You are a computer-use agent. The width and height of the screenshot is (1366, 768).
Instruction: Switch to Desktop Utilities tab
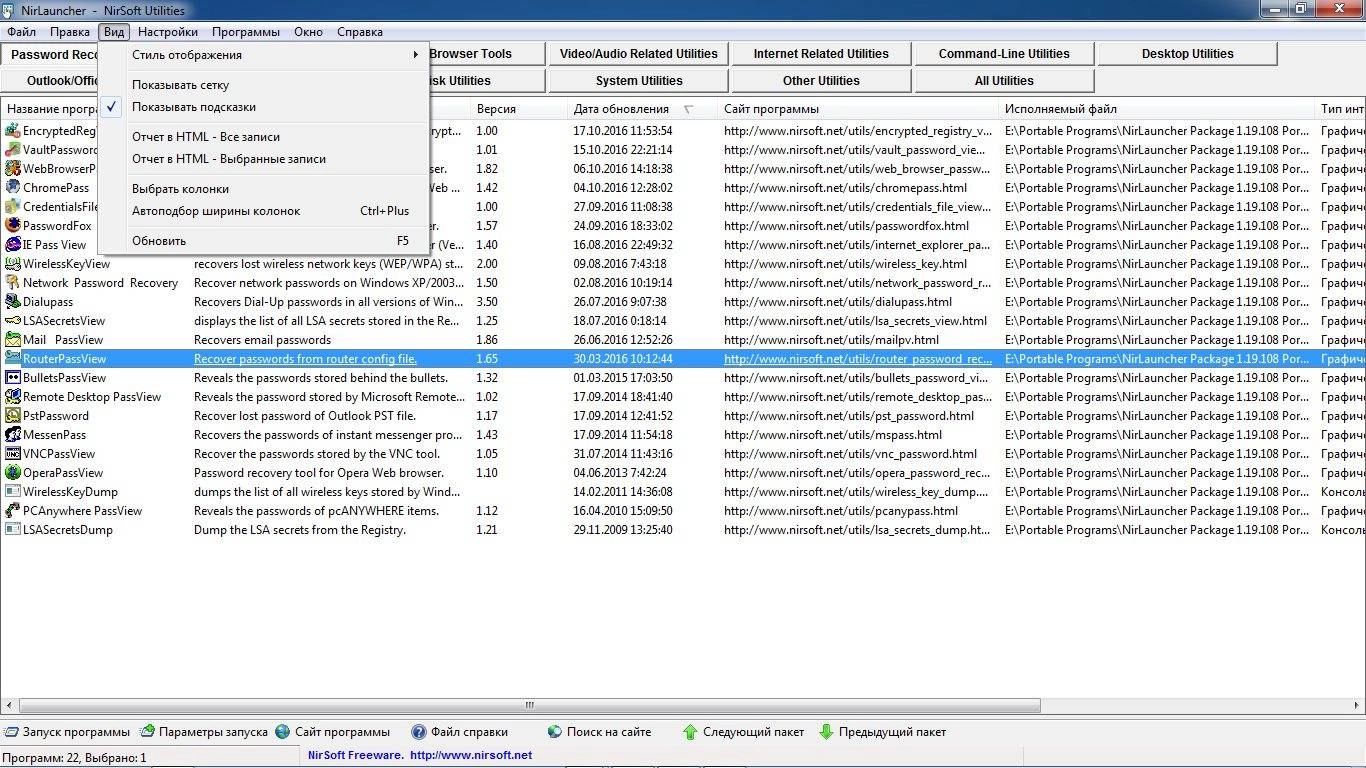[1187, 54]
